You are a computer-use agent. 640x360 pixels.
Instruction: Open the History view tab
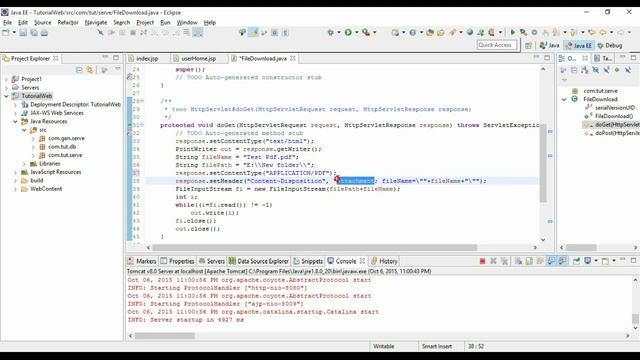point(384,261)
